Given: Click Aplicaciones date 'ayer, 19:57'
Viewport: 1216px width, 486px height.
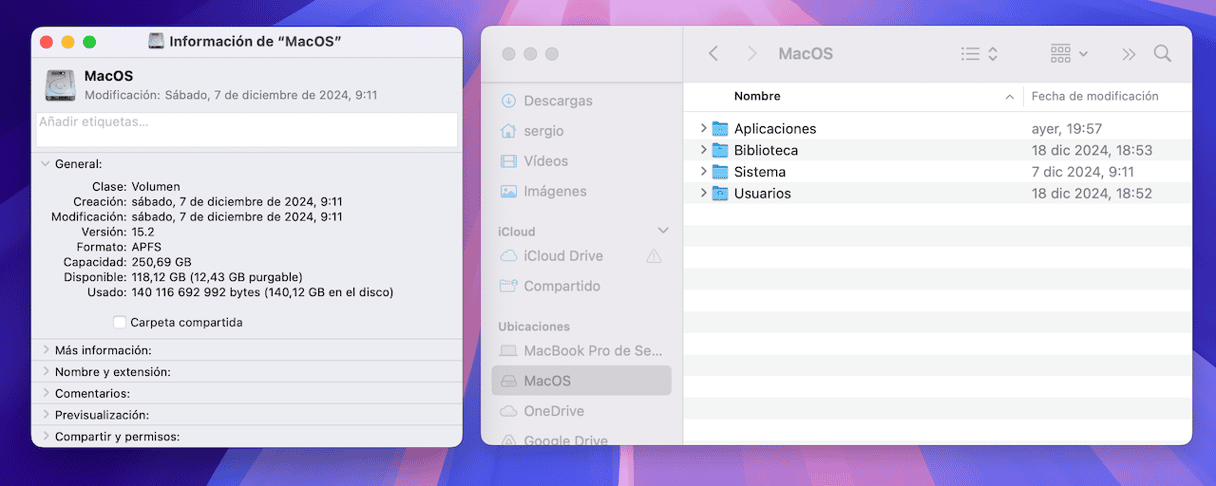Looking at the screenshot, I should [1066, 128].
